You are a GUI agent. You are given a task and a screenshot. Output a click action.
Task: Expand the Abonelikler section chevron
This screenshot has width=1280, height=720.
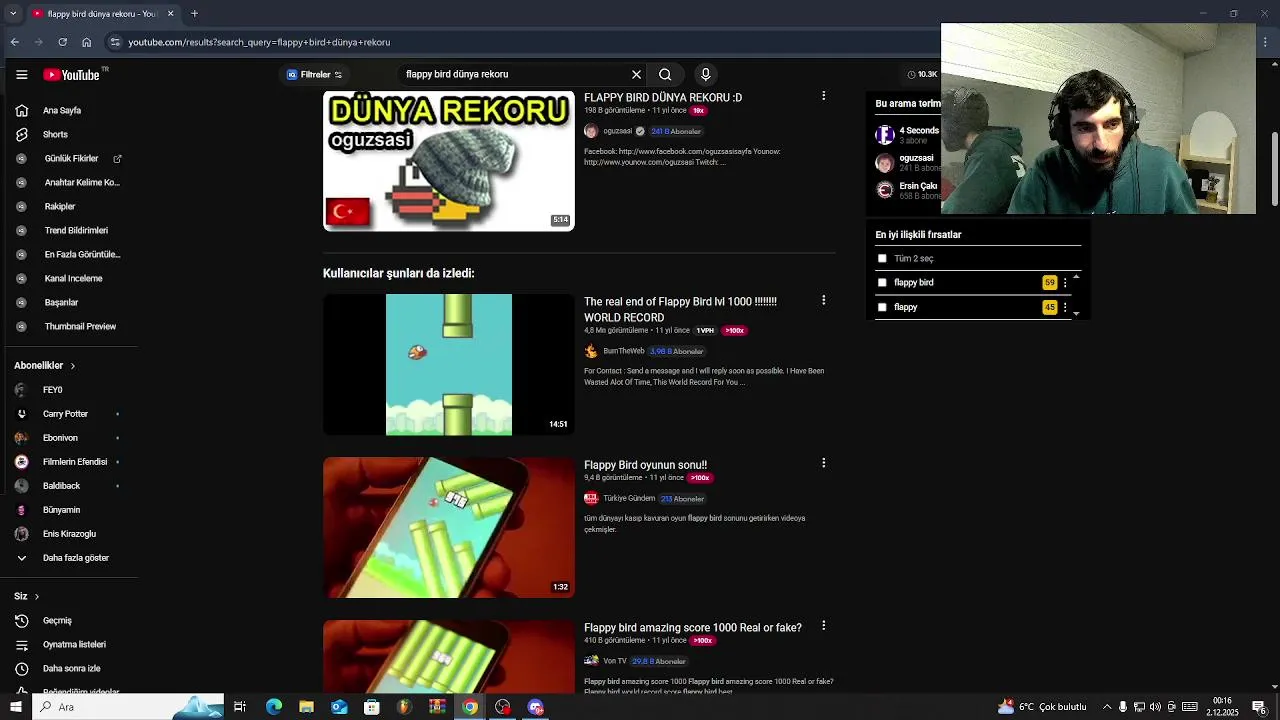72,366
